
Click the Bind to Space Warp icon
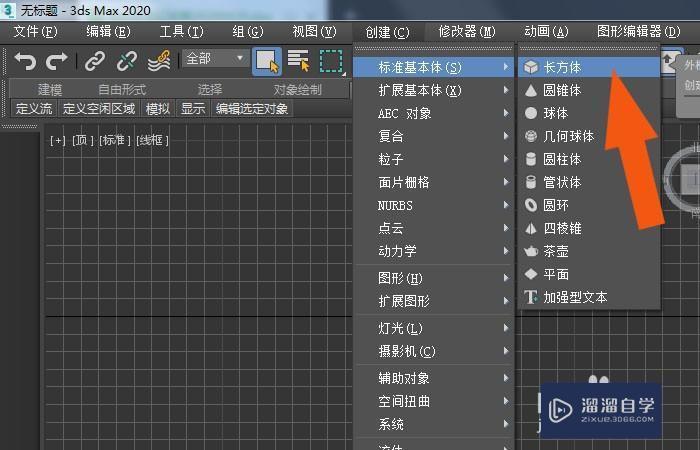[158, 62]
